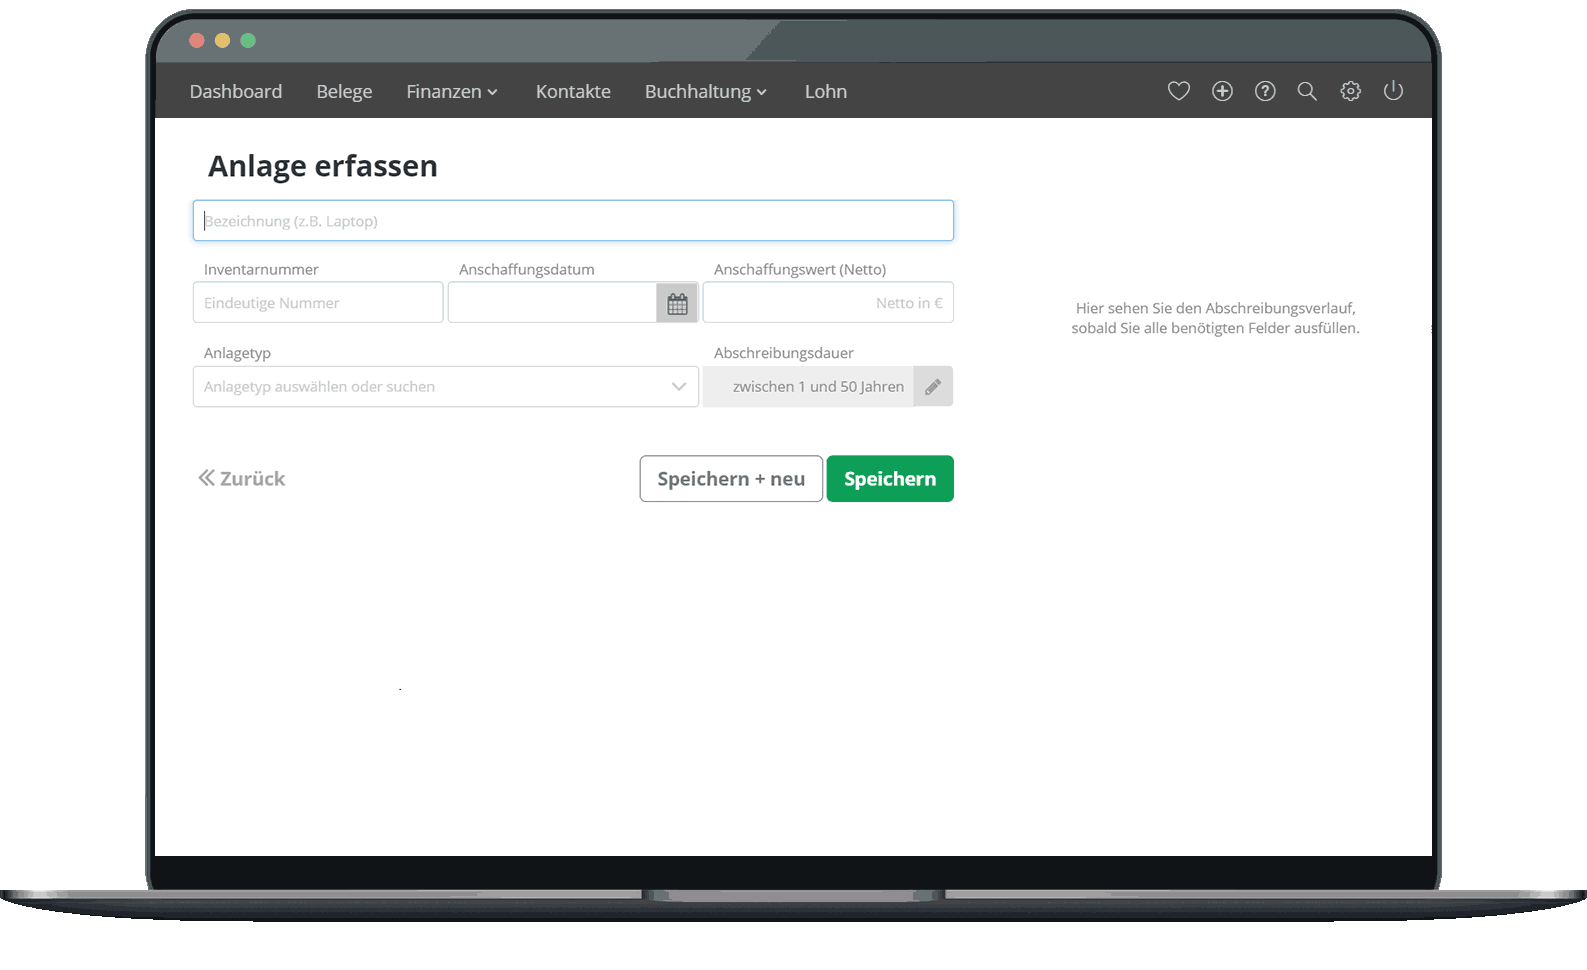Click the power logout icon
1587x970 pixels.
point(1393,91)
